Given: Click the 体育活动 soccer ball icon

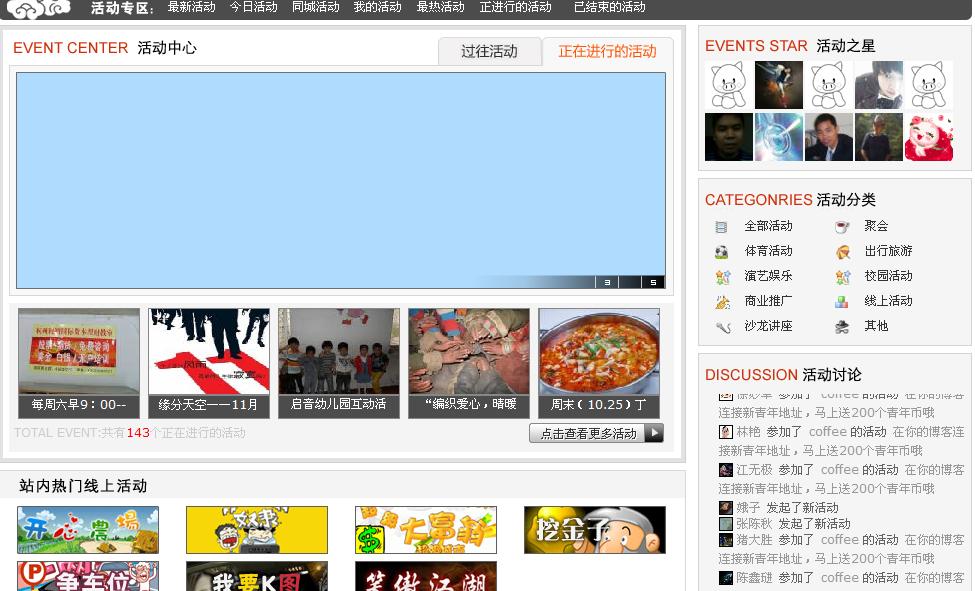Looking at the screenshot, I should pyautogui.click(x=721, y=252).
